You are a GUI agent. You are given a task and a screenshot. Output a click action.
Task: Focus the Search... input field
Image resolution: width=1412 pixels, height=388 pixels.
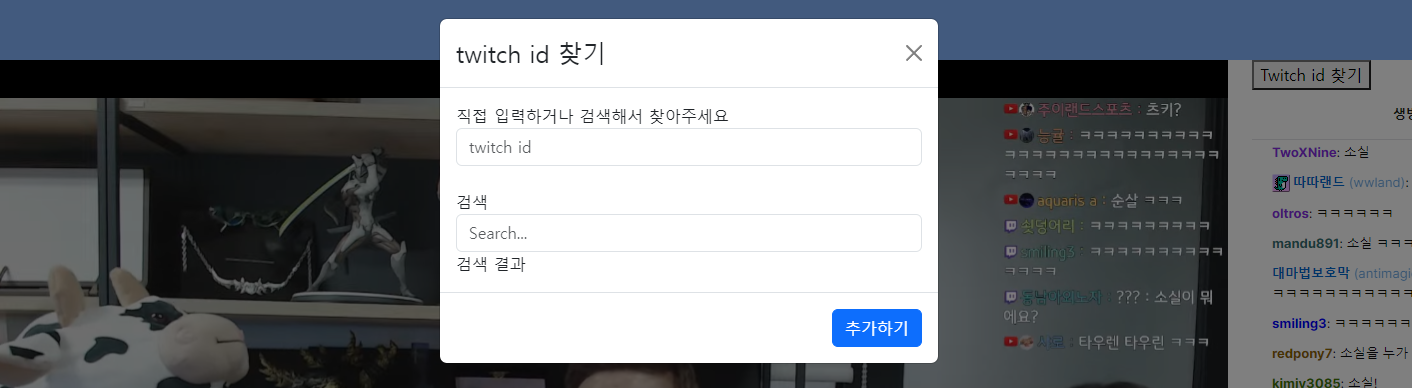pyautogui.click(x=689, y=233)
